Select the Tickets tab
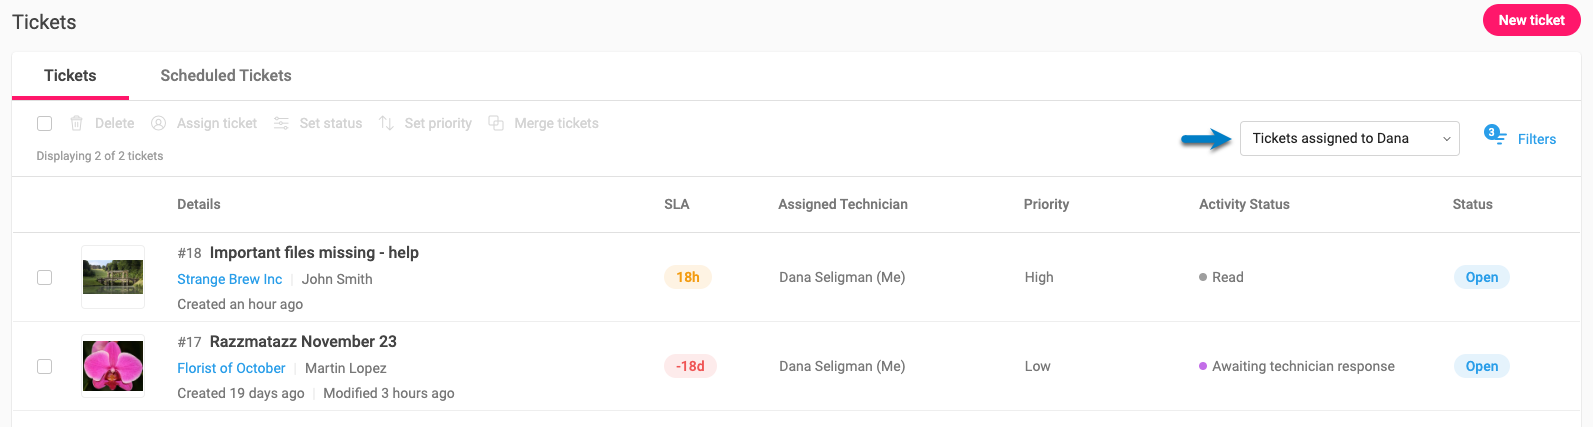This screenshot has width=1593, height=427. (x=70, y=75)
